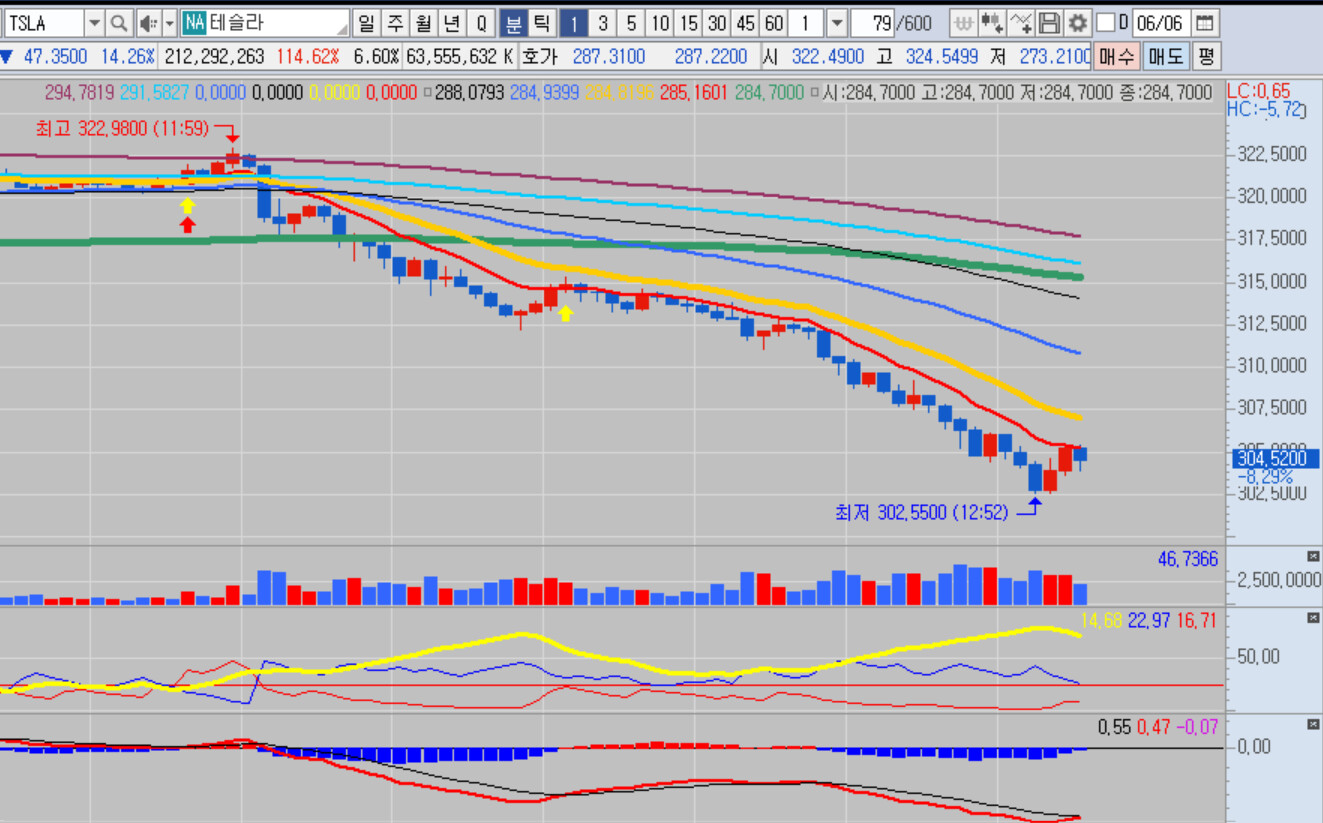This screenshot has width=1323, height=823.
Task: Click the won currency conversion icon
Action: coord(962,23)
